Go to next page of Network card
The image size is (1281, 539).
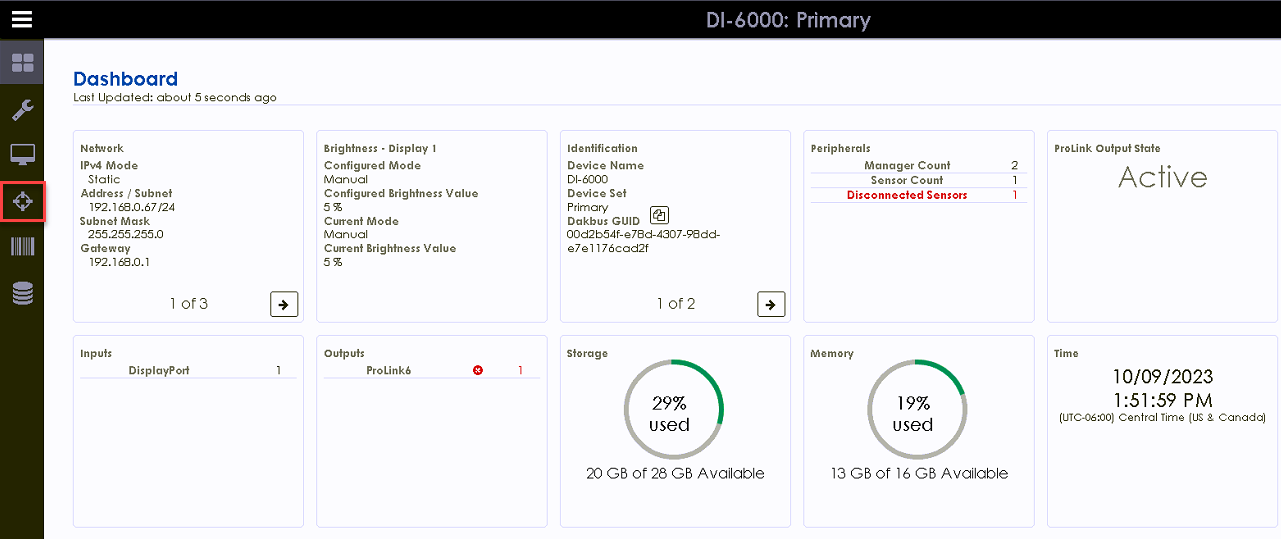(284, 304)
